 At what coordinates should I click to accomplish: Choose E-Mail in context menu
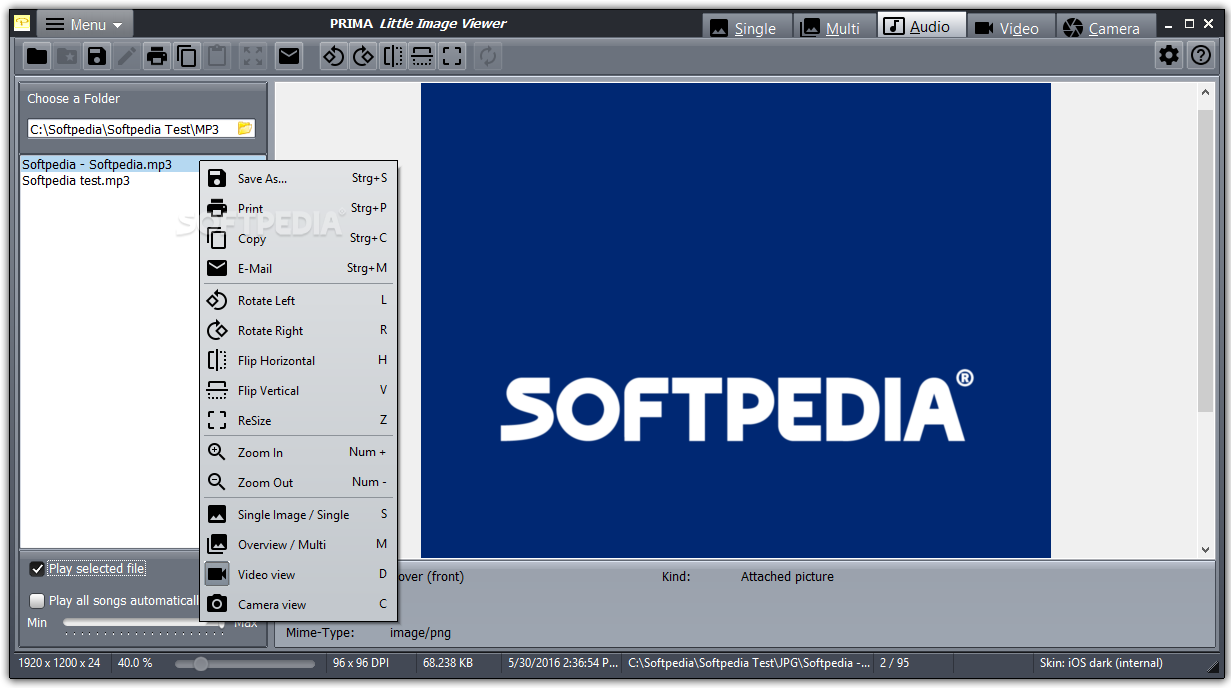(x=298, y=268)
